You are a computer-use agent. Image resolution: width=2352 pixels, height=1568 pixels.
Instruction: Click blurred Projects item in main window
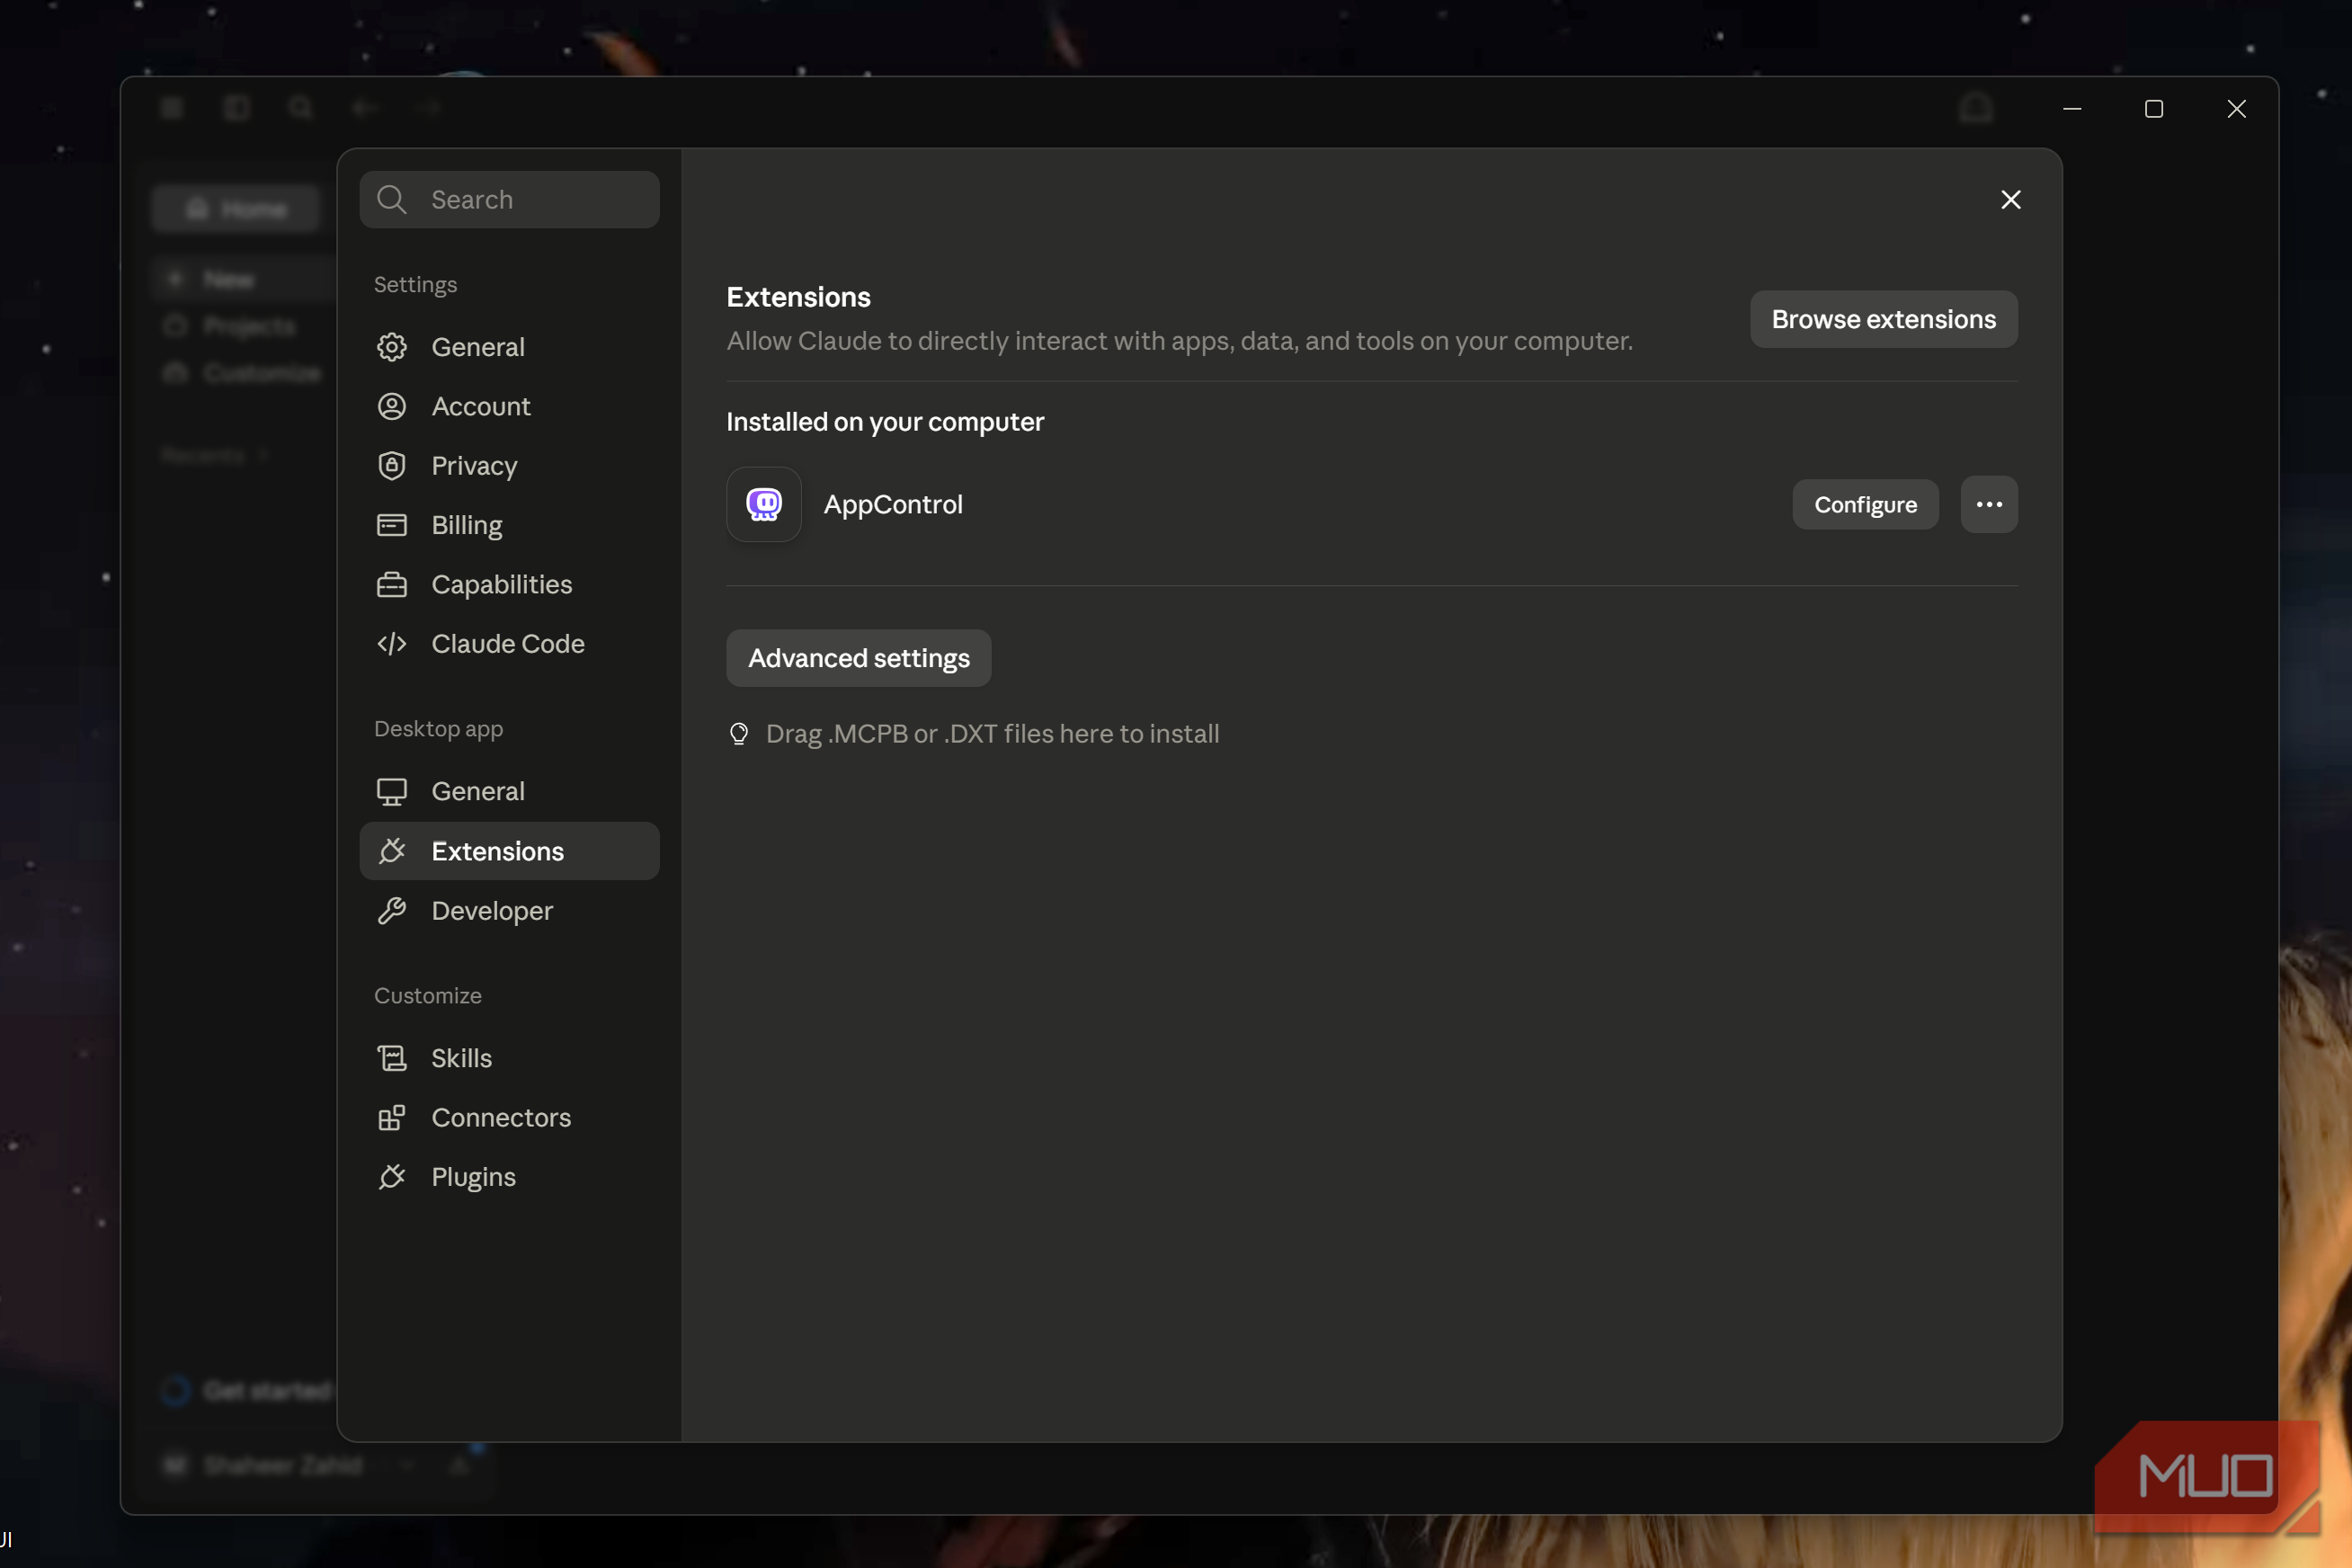click(x=230, y=326)
